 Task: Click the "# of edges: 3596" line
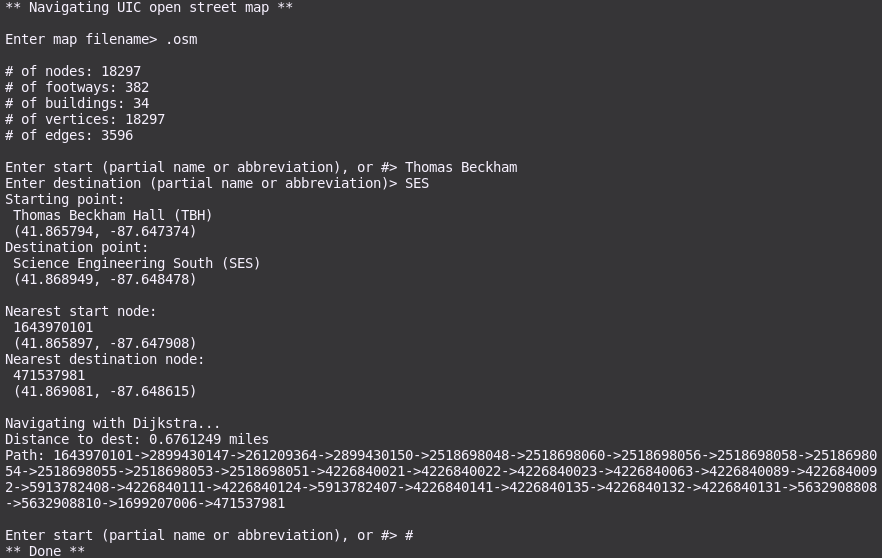[69, 136]
